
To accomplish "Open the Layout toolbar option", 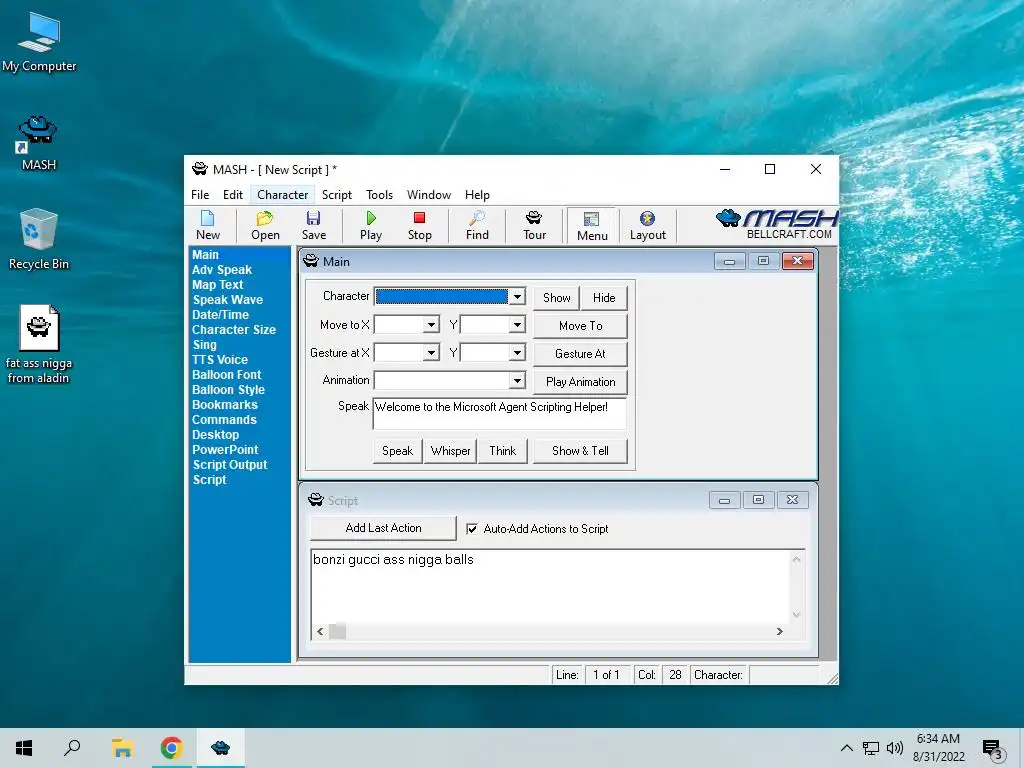I will coord(647,225).
